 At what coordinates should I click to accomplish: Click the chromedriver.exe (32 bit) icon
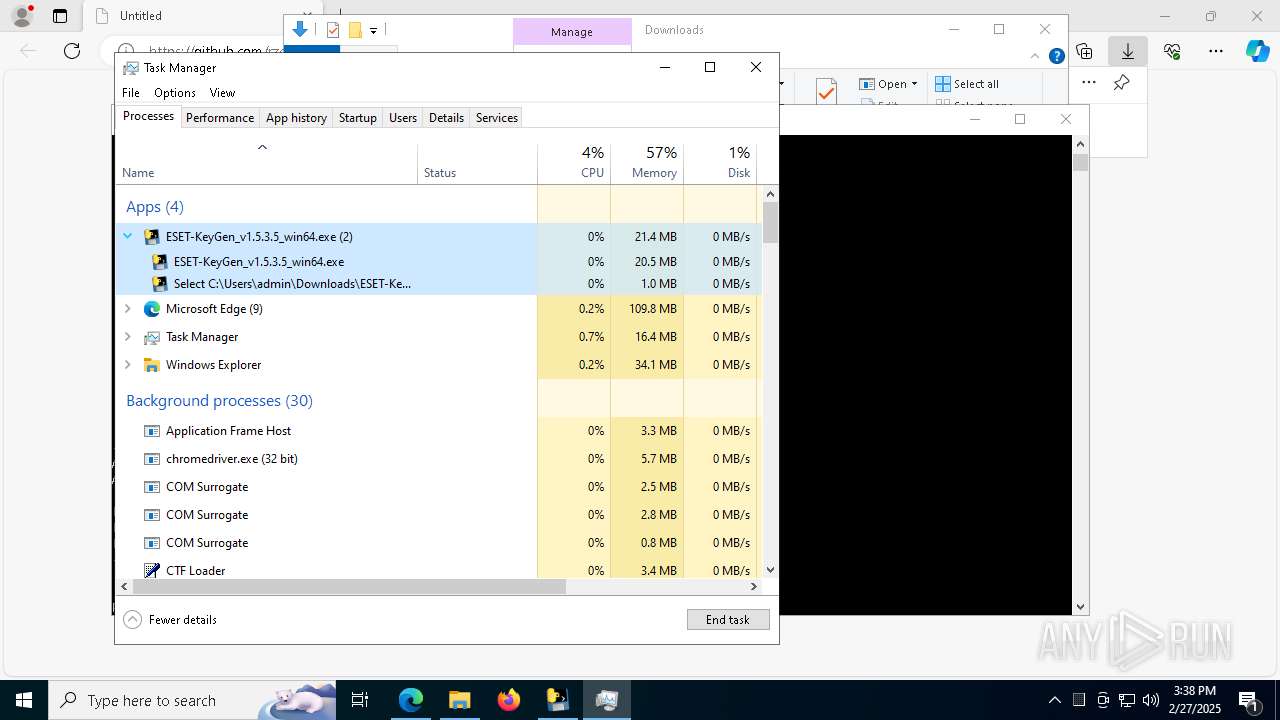152,459
